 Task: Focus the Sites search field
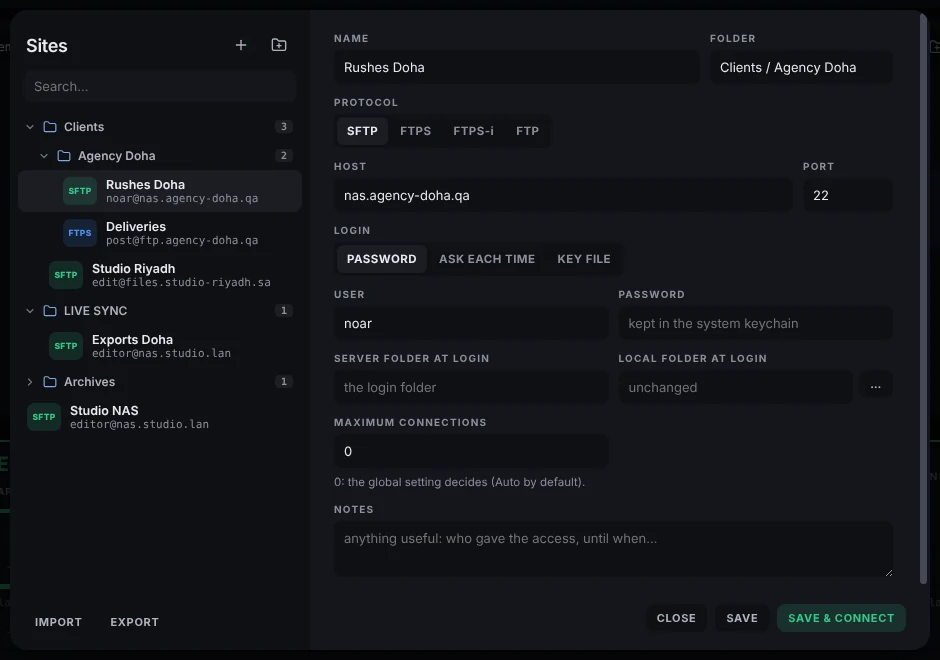tap(160, 86)
